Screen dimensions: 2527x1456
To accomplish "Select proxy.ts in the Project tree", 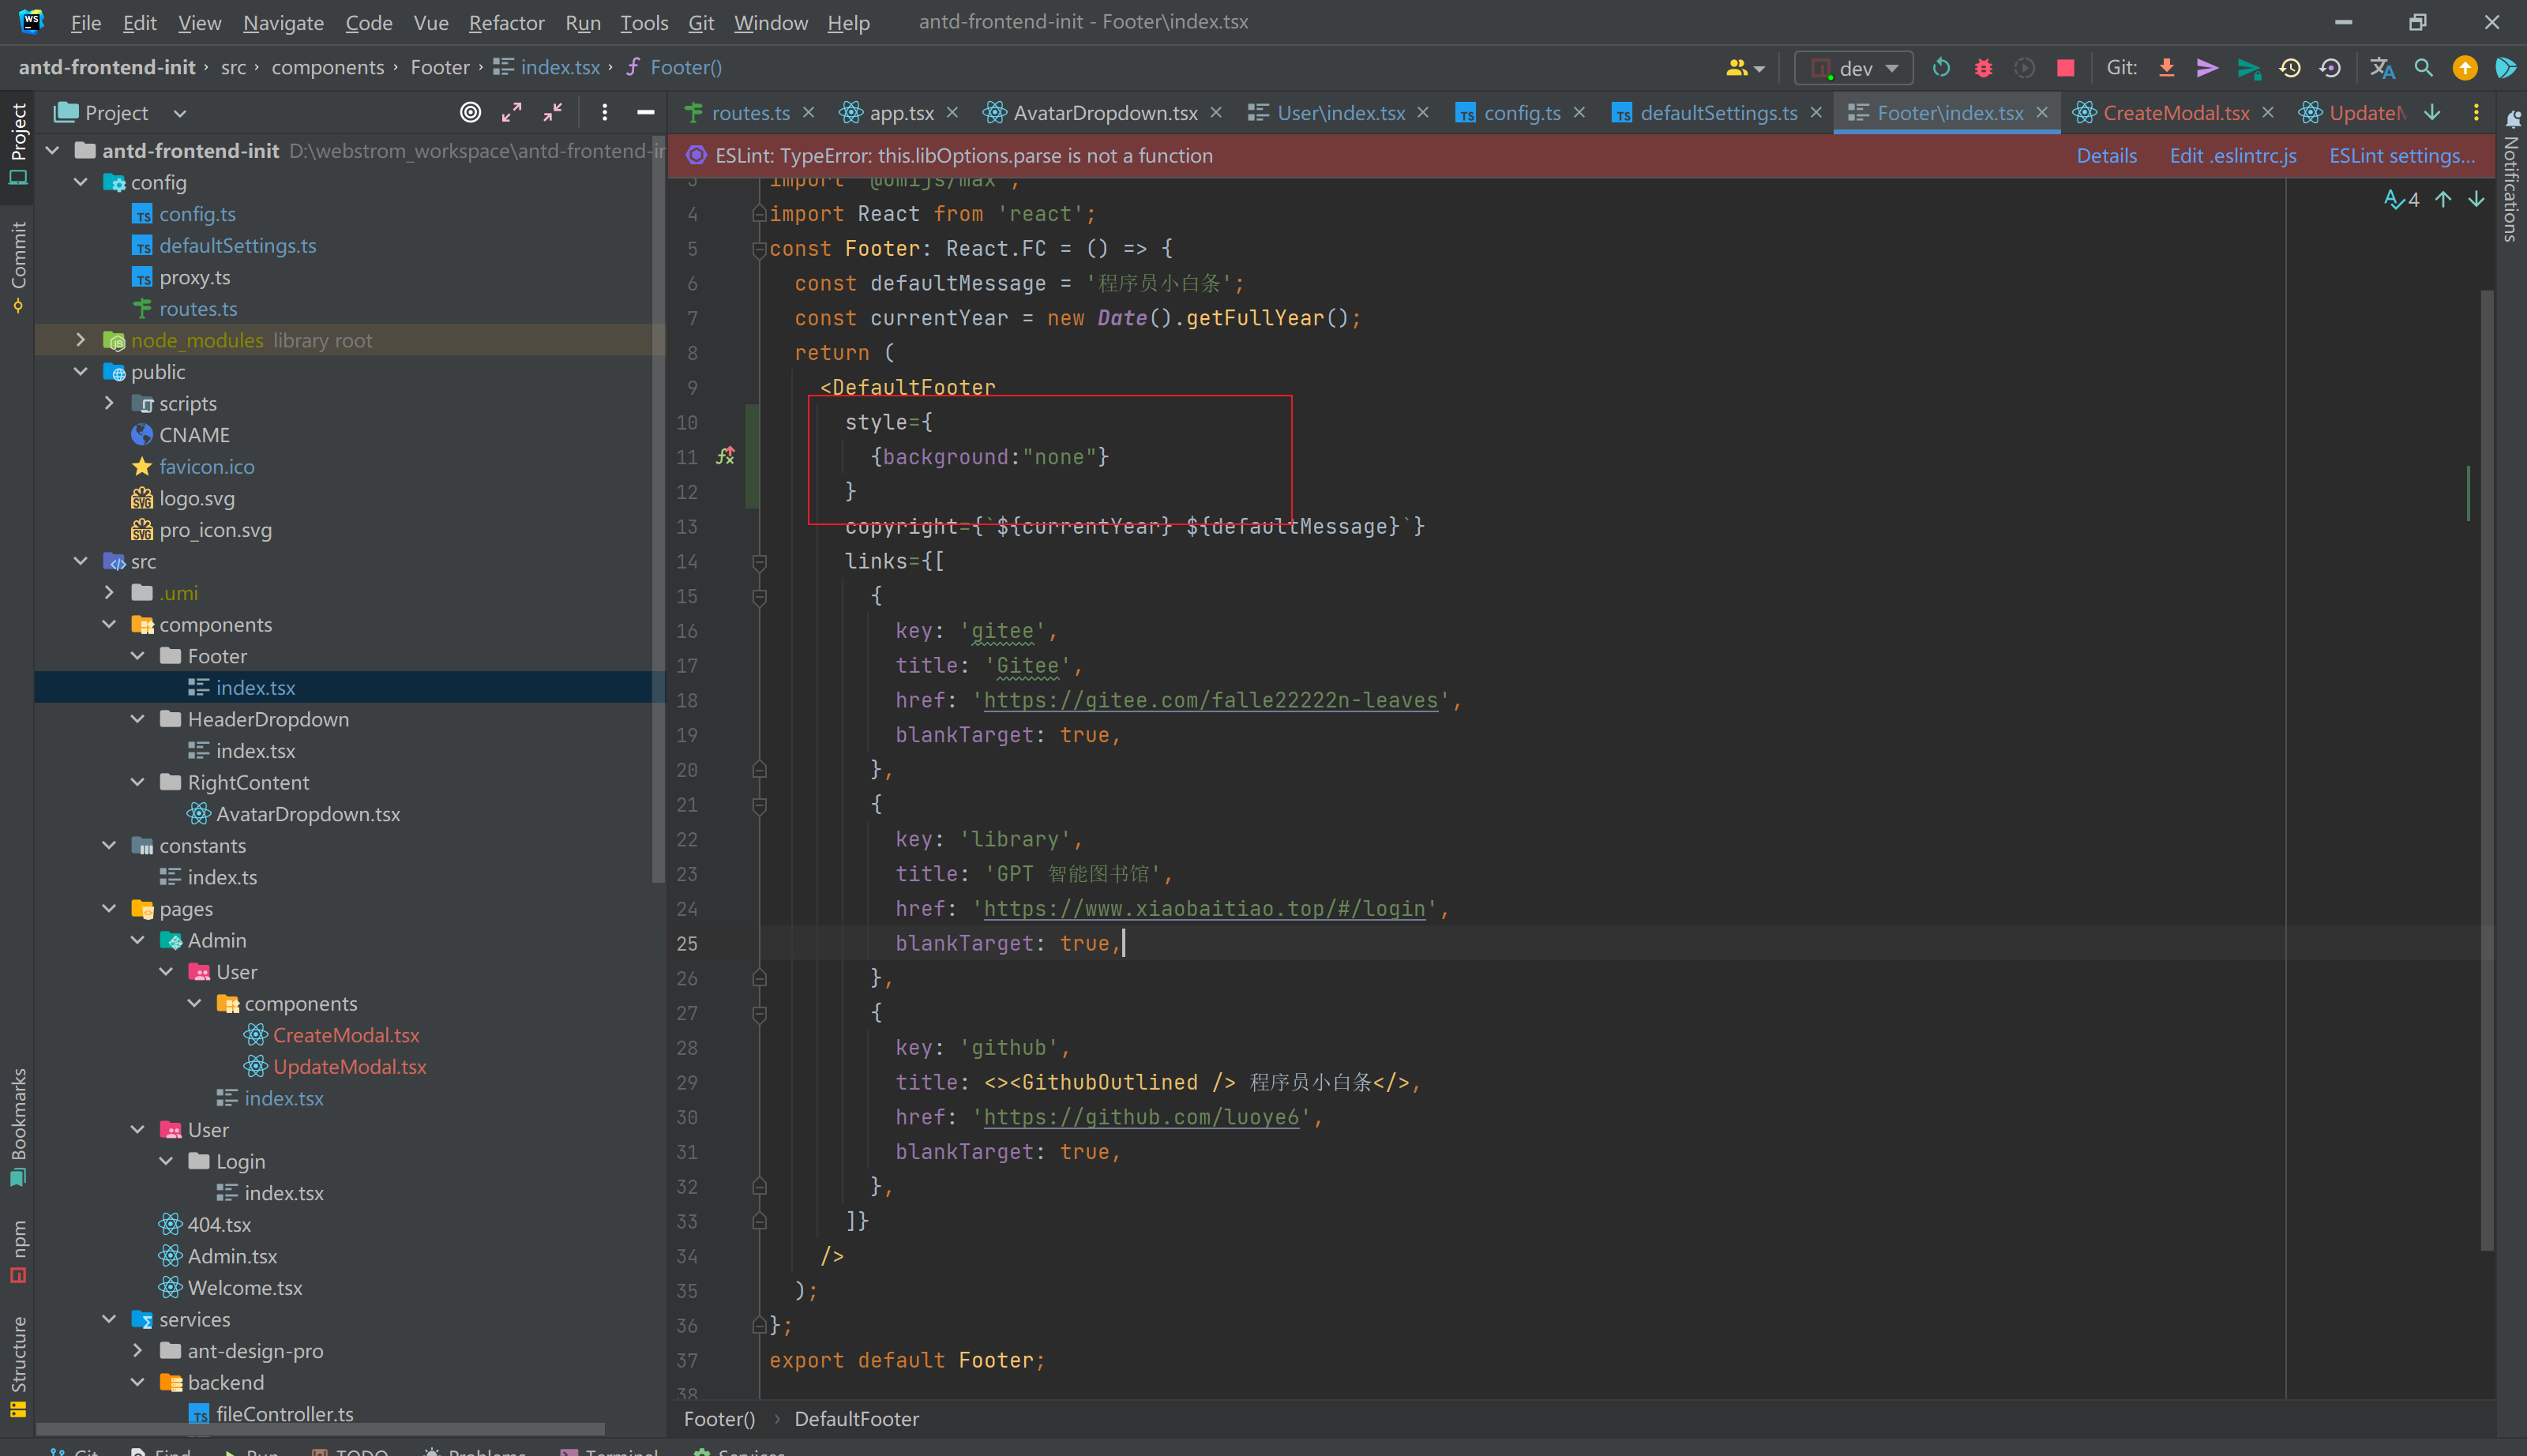I will [194, 277].
